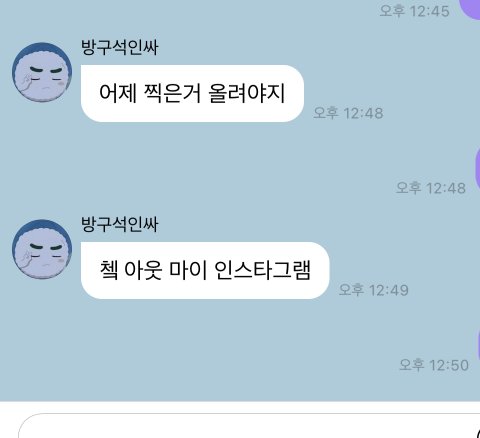This screenshot has height=438, width=480.
Task: Tap the emoticon icon in the input bar
Action: click(x=476, y=433)
